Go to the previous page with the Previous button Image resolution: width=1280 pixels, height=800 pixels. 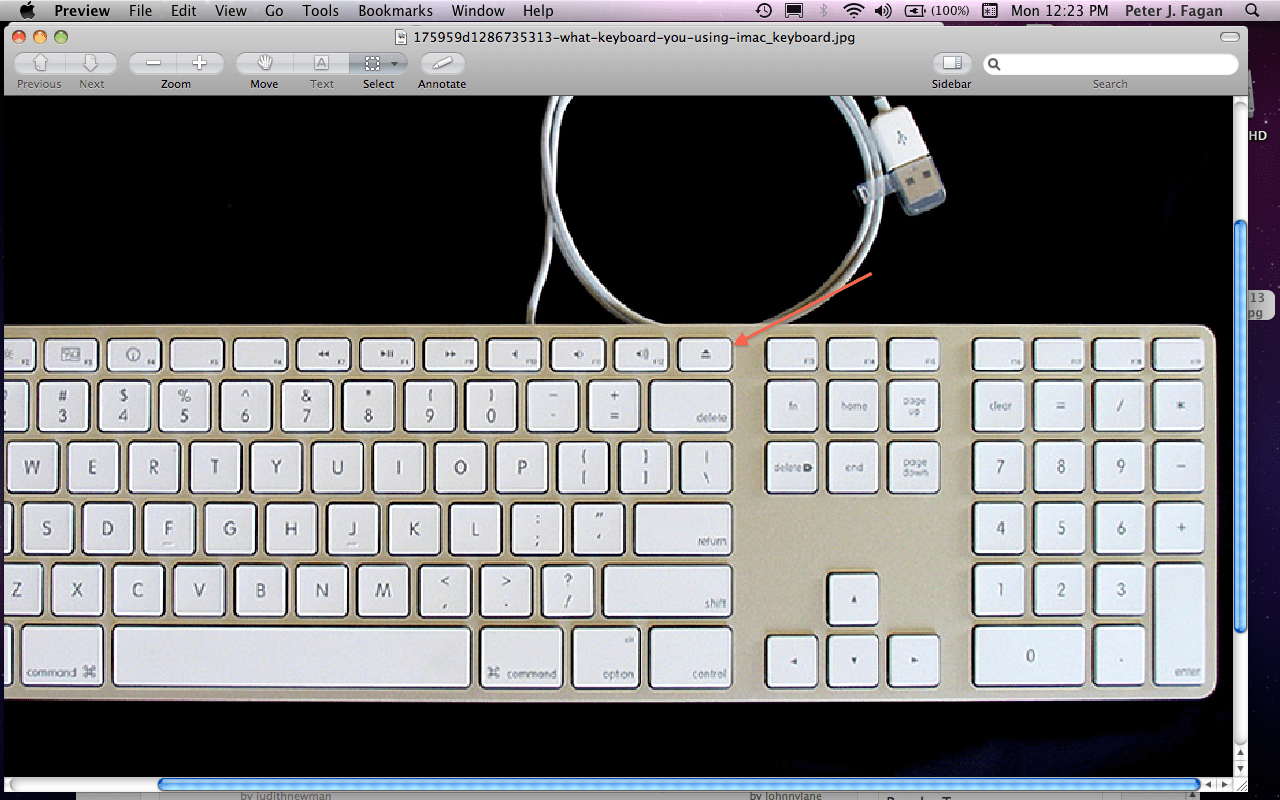click(x=38, y=63)
